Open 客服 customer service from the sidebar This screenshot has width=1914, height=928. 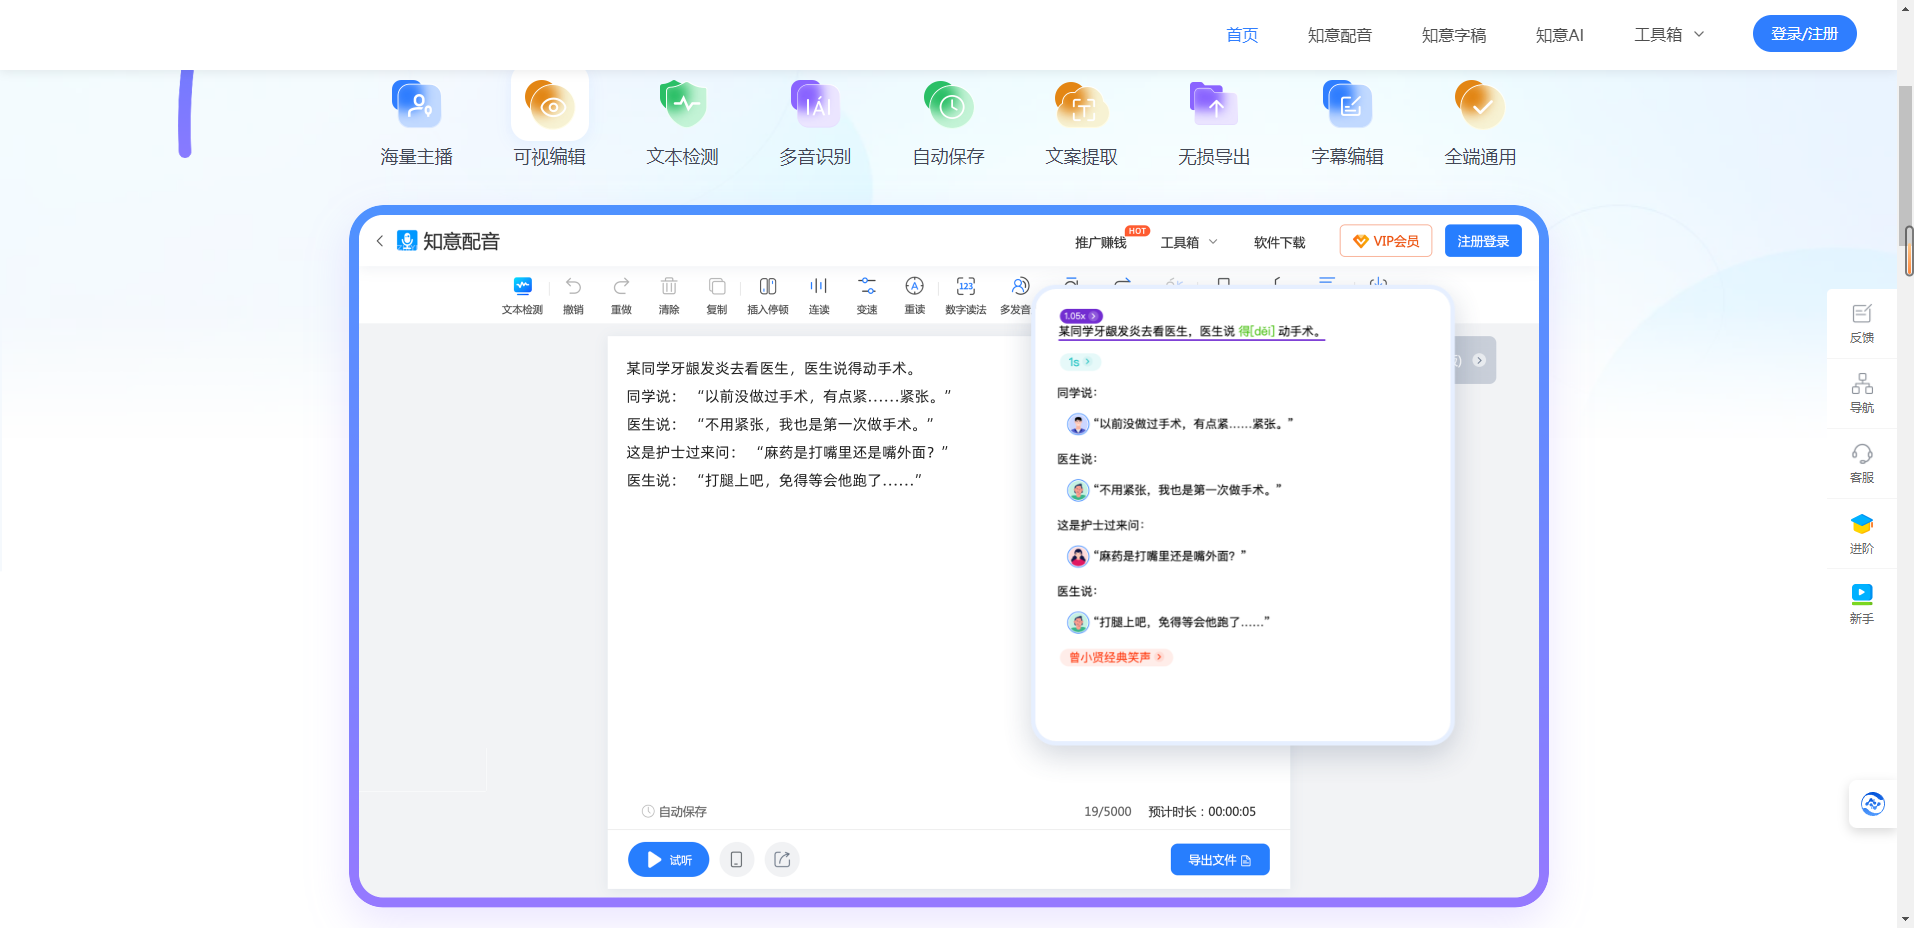click(1861, 463)
